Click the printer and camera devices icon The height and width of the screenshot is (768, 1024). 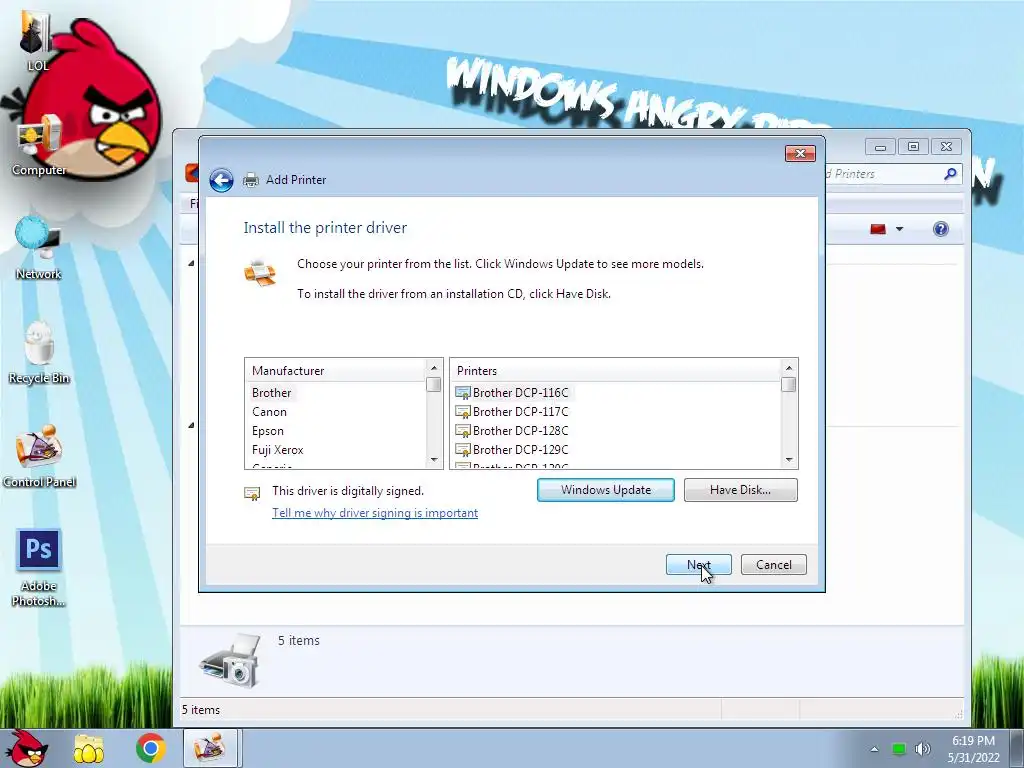tap(230, 660)
